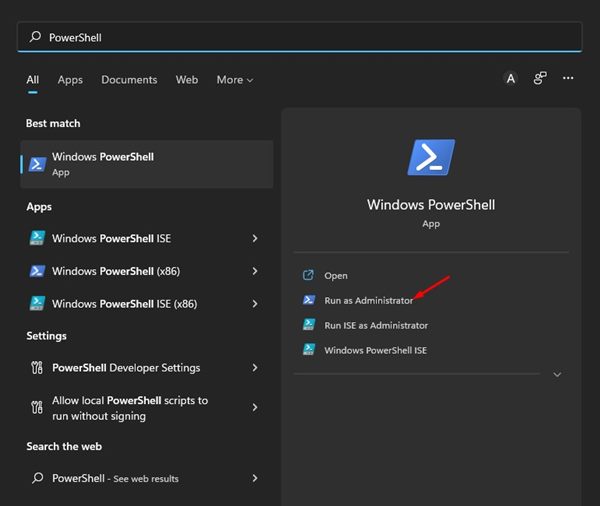
Task: Click the PowerShell search text field
Action: pos(300,37)
